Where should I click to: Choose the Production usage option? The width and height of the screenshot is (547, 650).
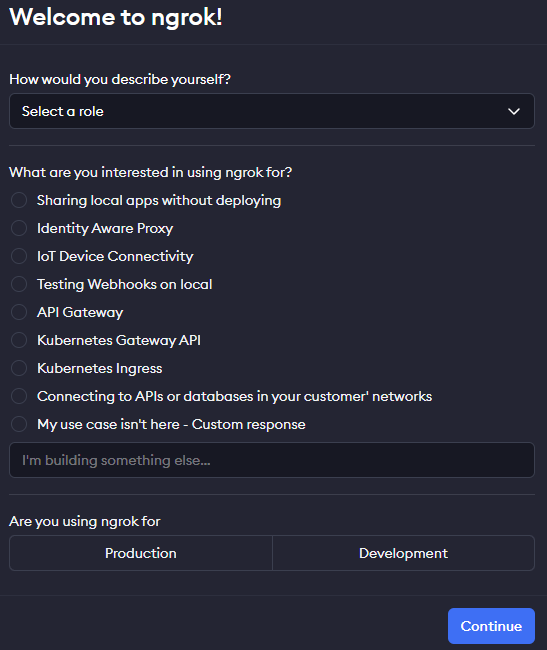[141, 553]
